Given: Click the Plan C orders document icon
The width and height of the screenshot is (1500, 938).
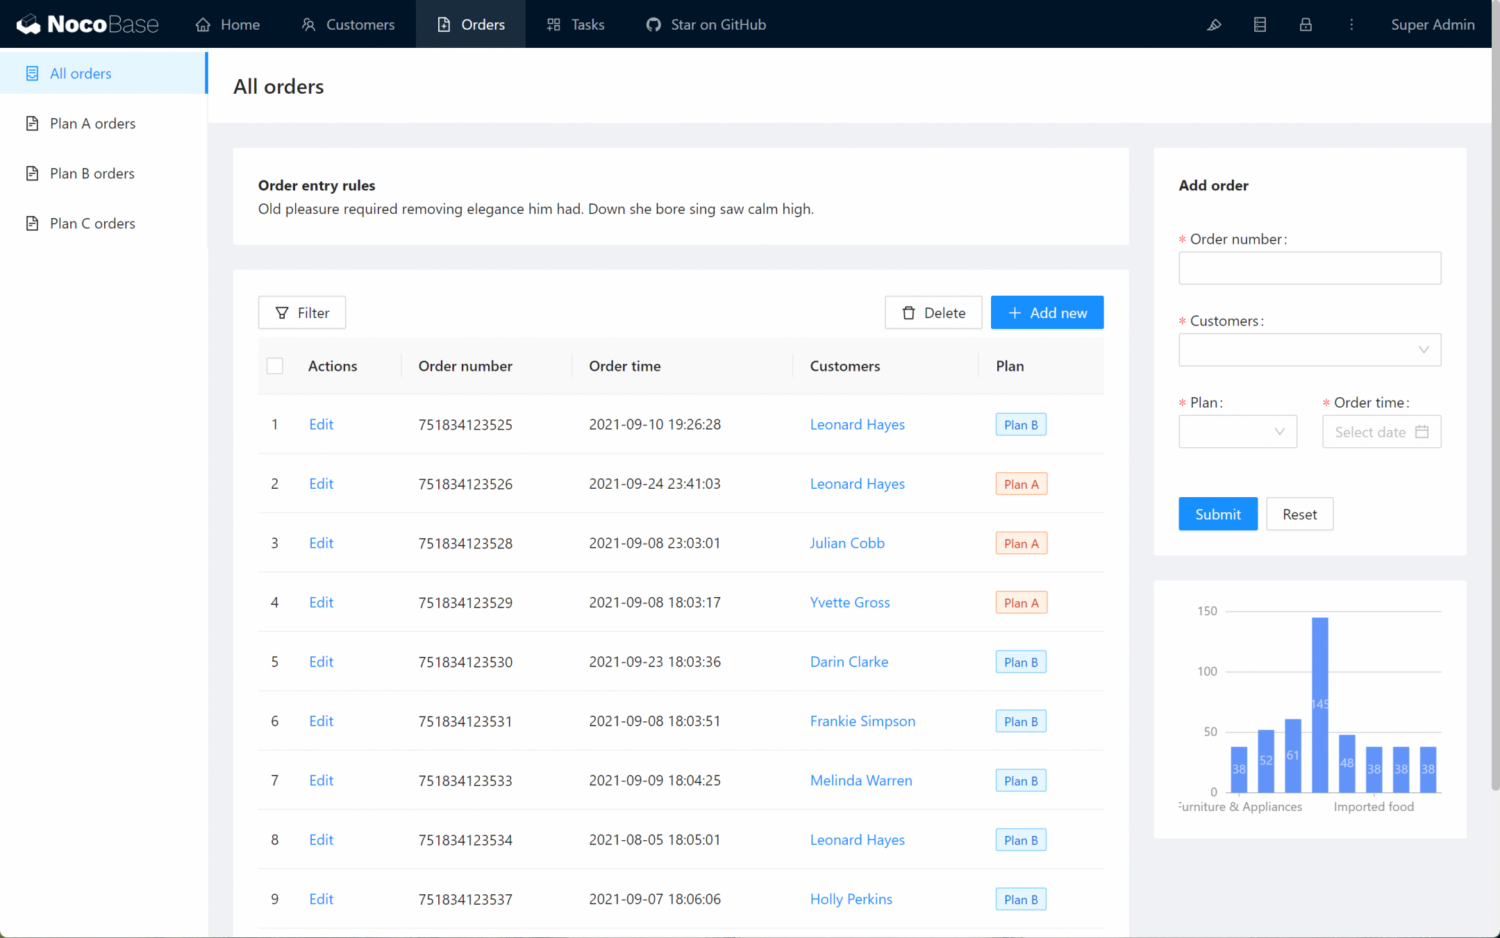Looking at the screenshot, I should pyautogui.click(x=32, y=223).
